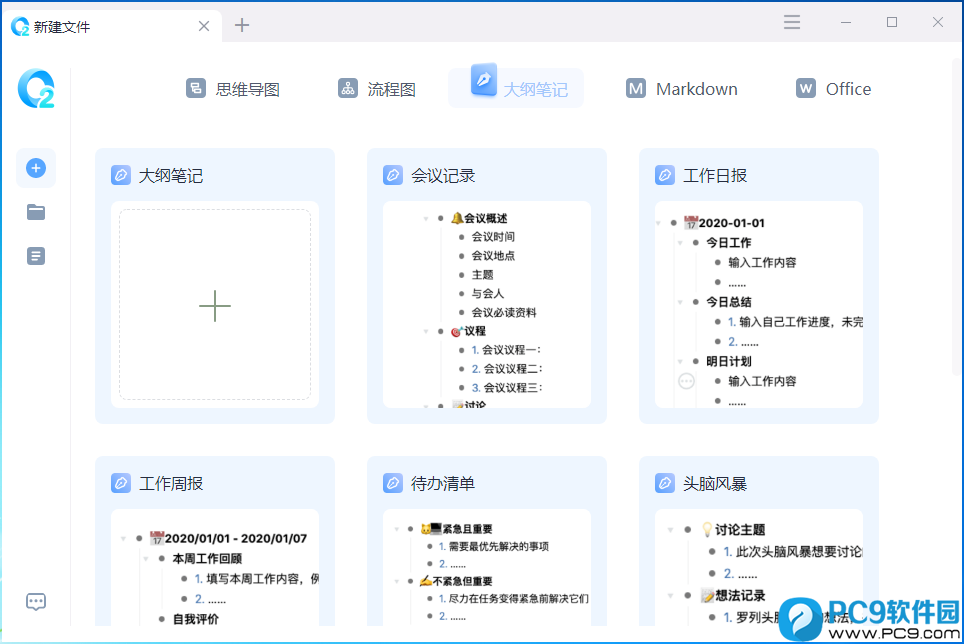Click the bell emoji next to 会议概述
Screen dimensions: 964x644
[x=457, y=218]
